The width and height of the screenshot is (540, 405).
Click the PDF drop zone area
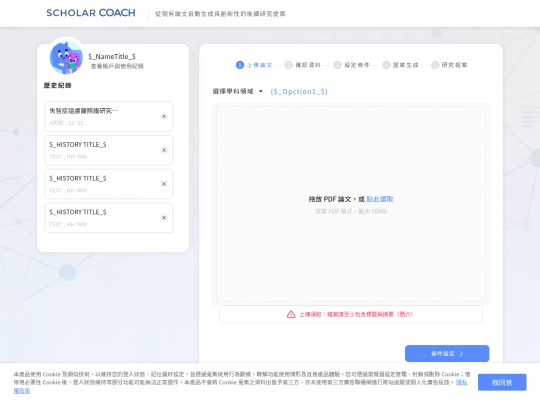[x=351, y=204]
